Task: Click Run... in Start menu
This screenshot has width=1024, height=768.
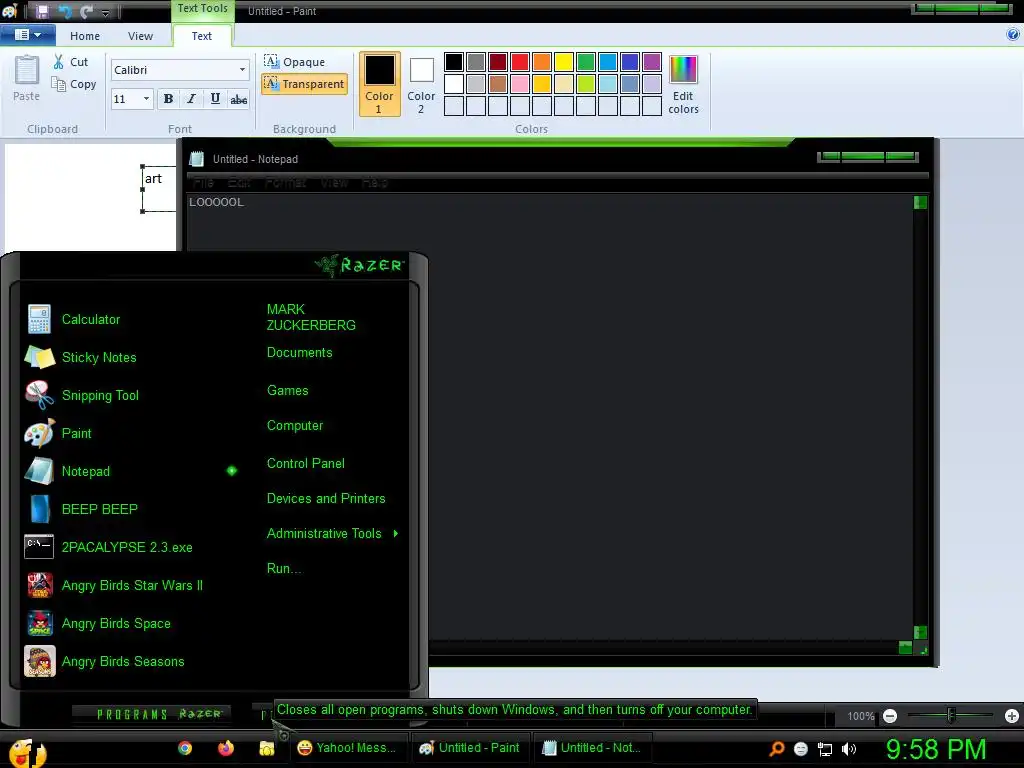Action: click(x=284, y=569)
